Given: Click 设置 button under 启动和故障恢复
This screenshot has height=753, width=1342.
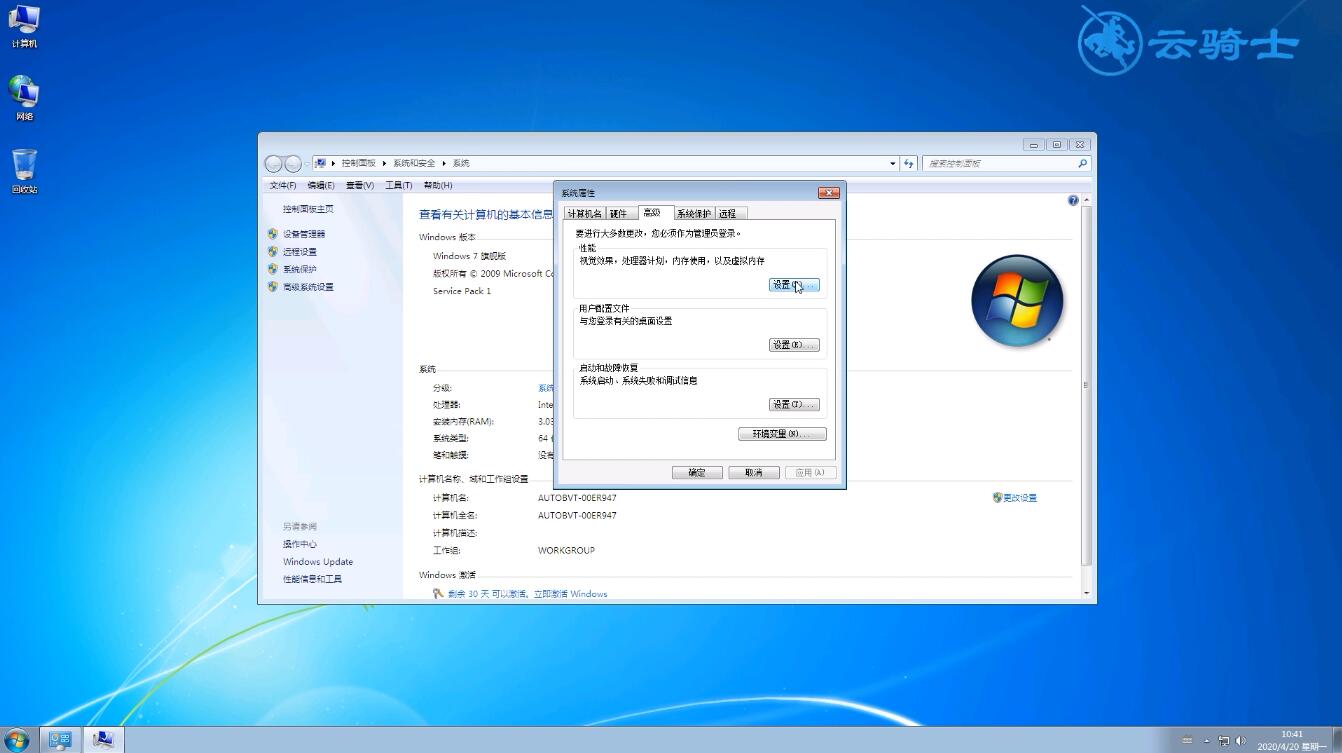Looking at the screenshot, I should tap(794, 405).
